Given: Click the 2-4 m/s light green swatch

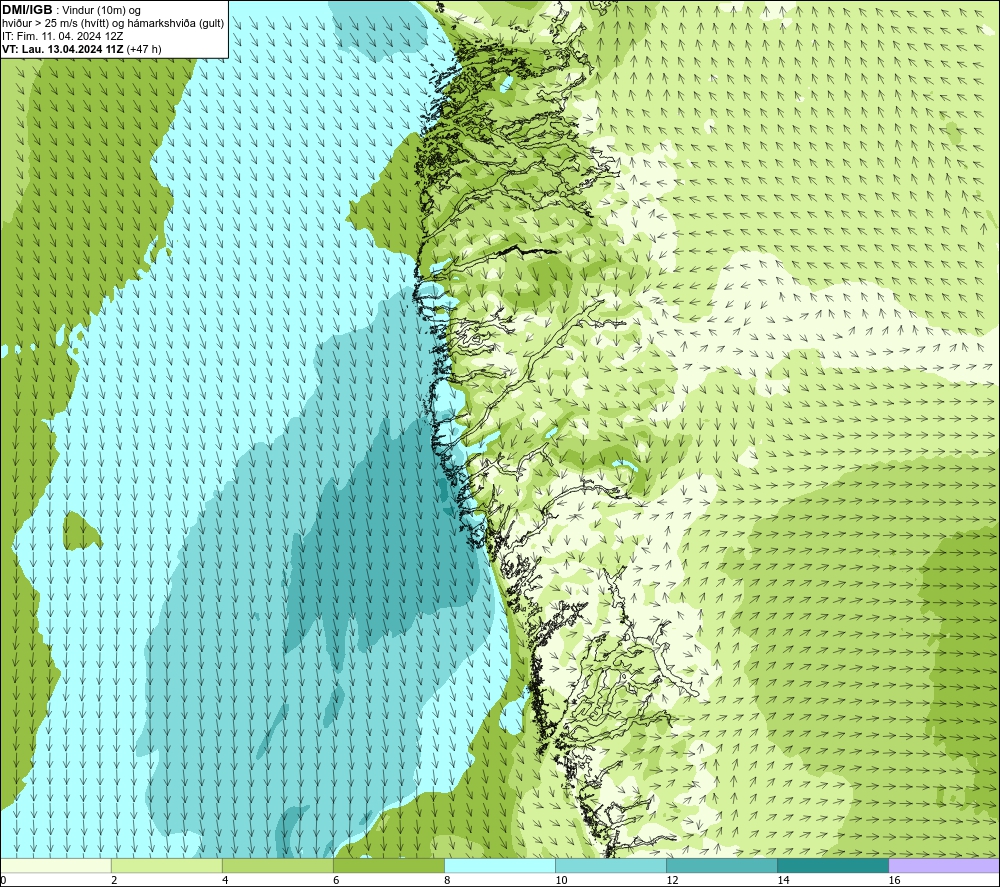Looking at the screenshot, I should (166, 865).
